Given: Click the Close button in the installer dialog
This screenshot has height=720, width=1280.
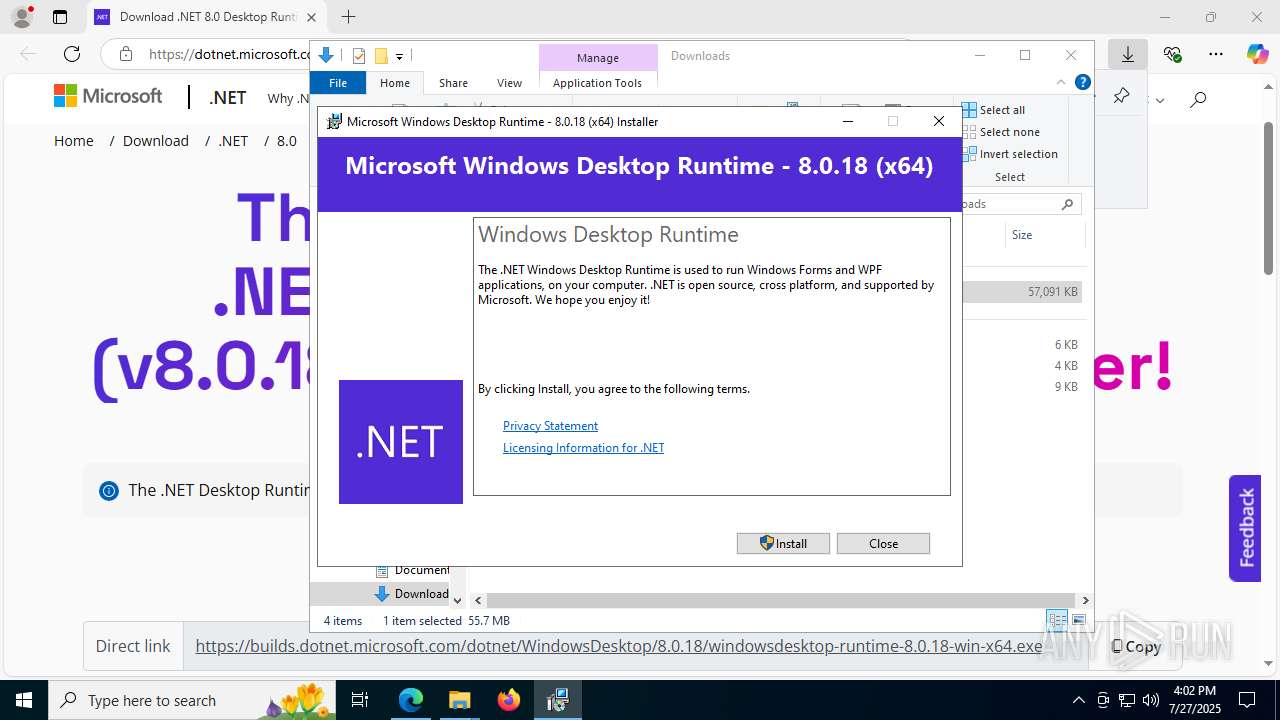Looking at the screenshot, I should click(883, 543).
